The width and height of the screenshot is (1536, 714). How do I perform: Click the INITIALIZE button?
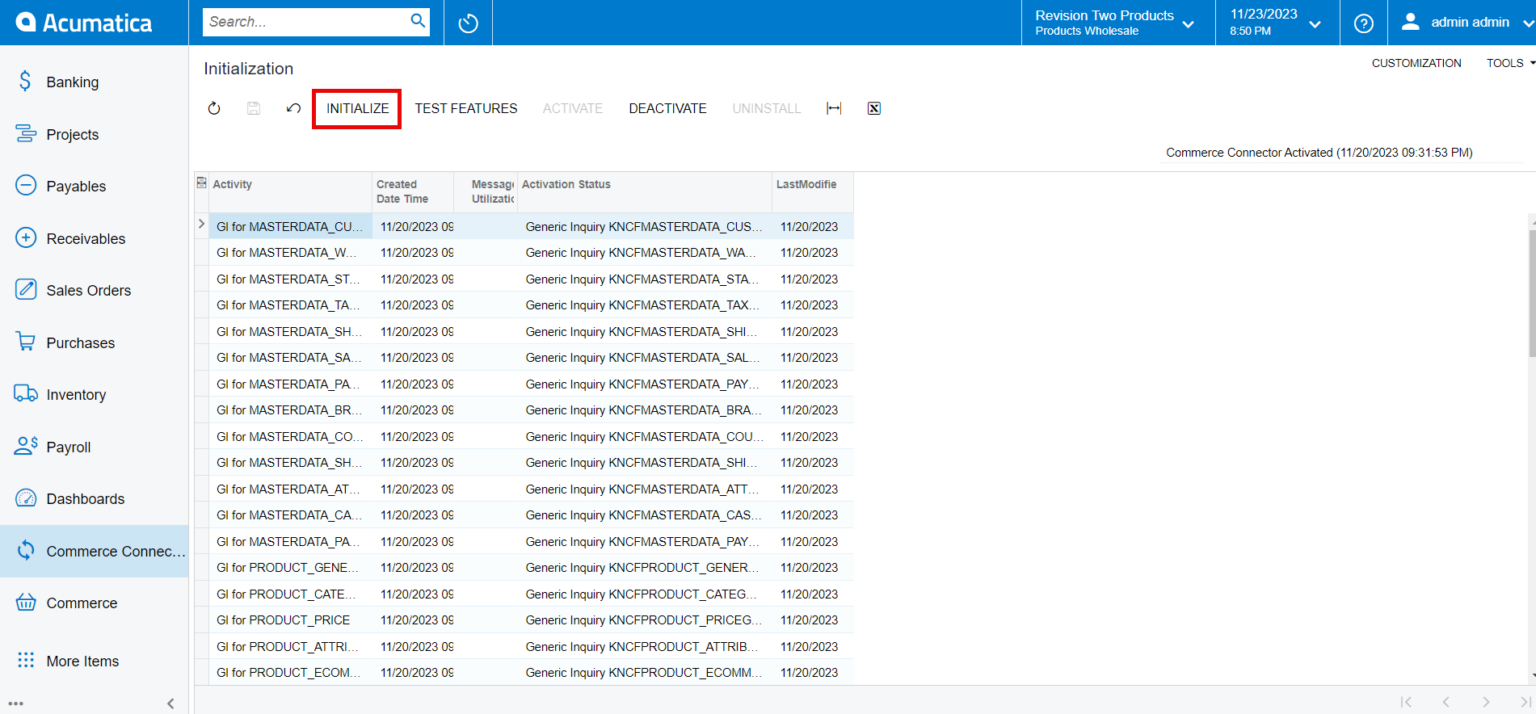(356, 108)
